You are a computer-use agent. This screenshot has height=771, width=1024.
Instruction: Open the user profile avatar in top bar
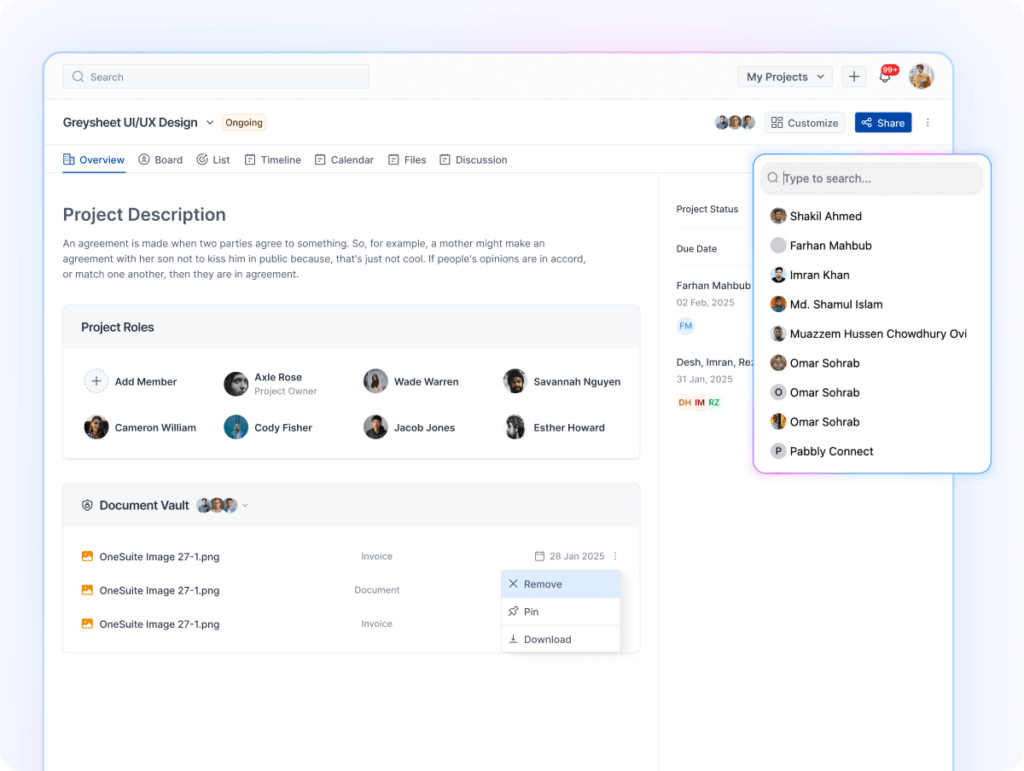click(921, 76)
